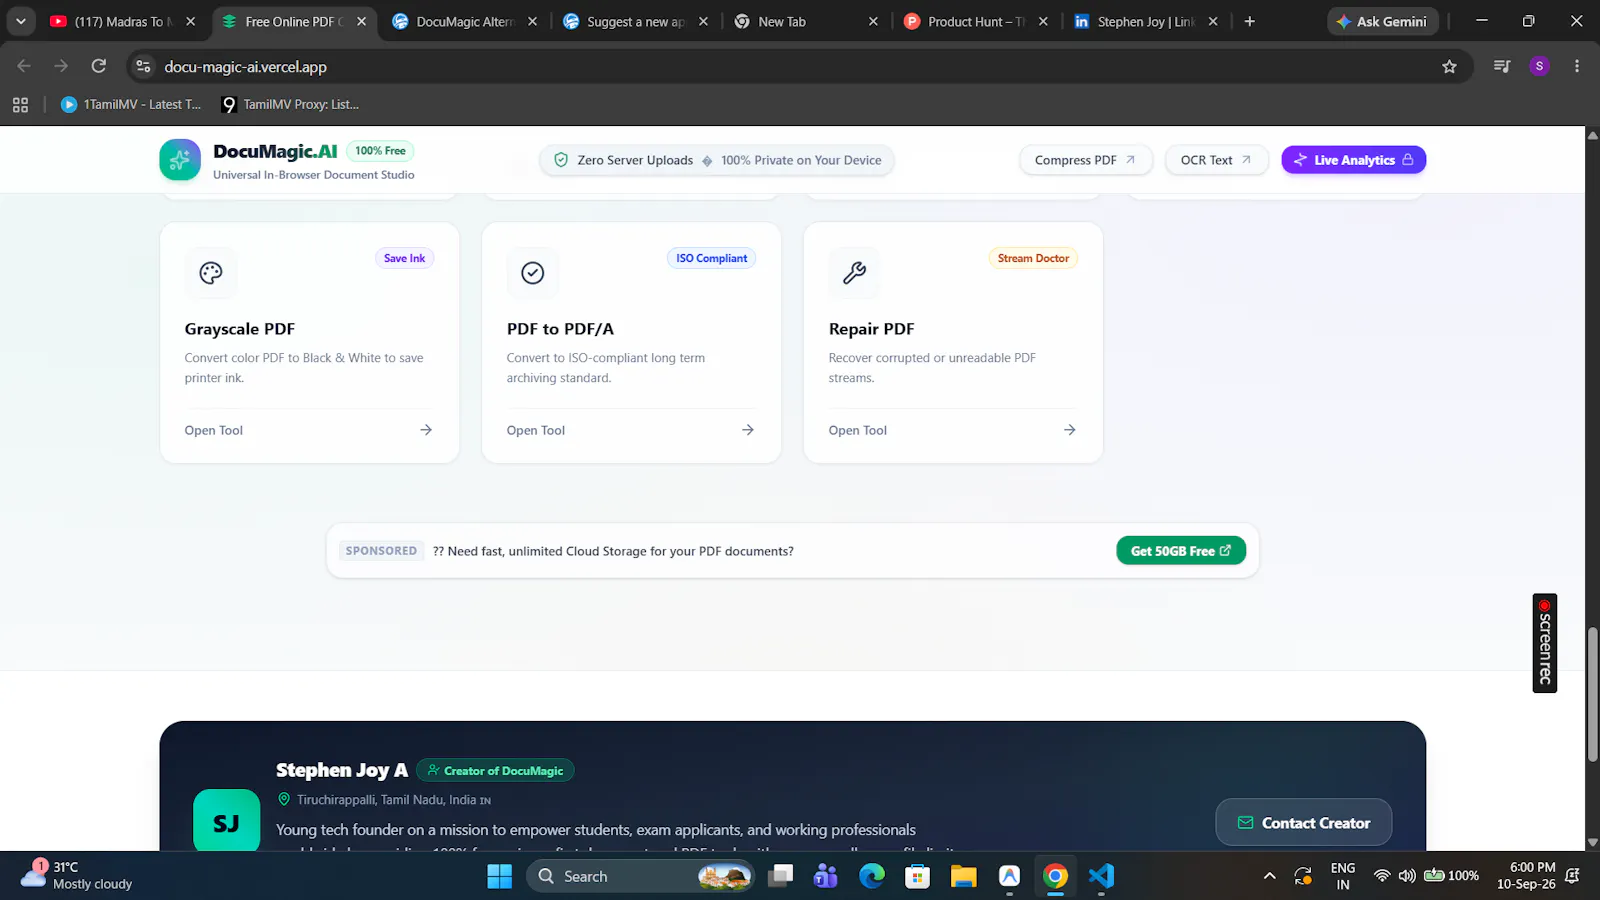
Task: Click Open Tool on the Grayscale PDF card
Action: pos(214,430)
